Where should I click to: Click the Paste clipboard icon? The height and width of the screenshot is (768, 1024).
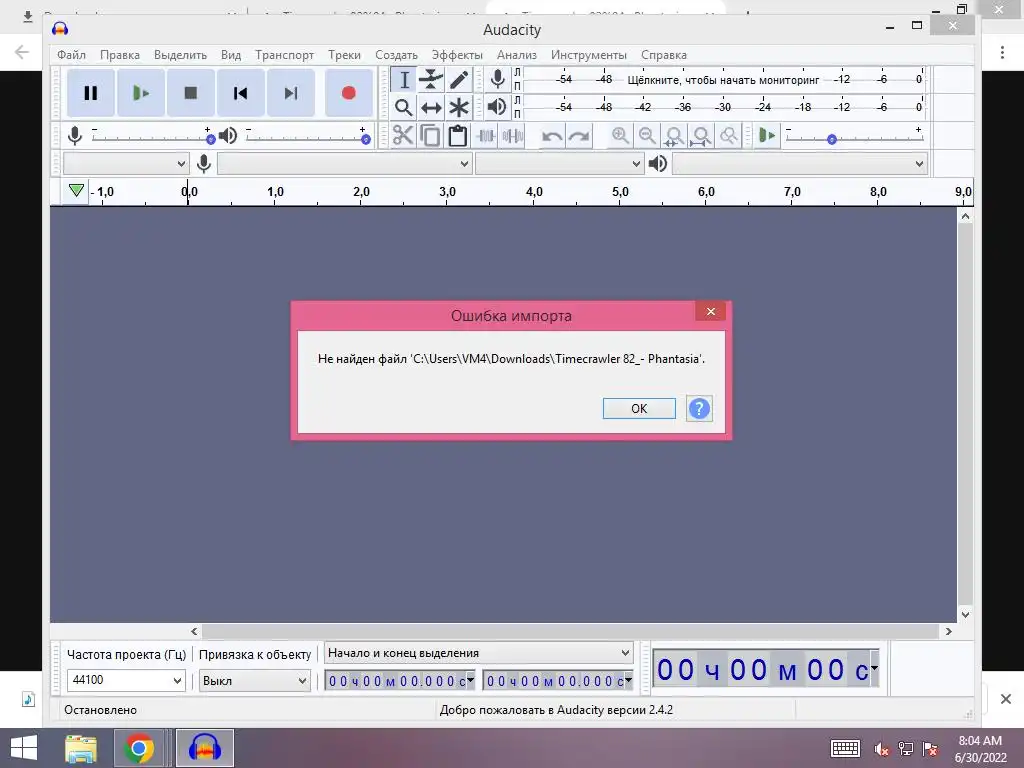click(458, 136)
